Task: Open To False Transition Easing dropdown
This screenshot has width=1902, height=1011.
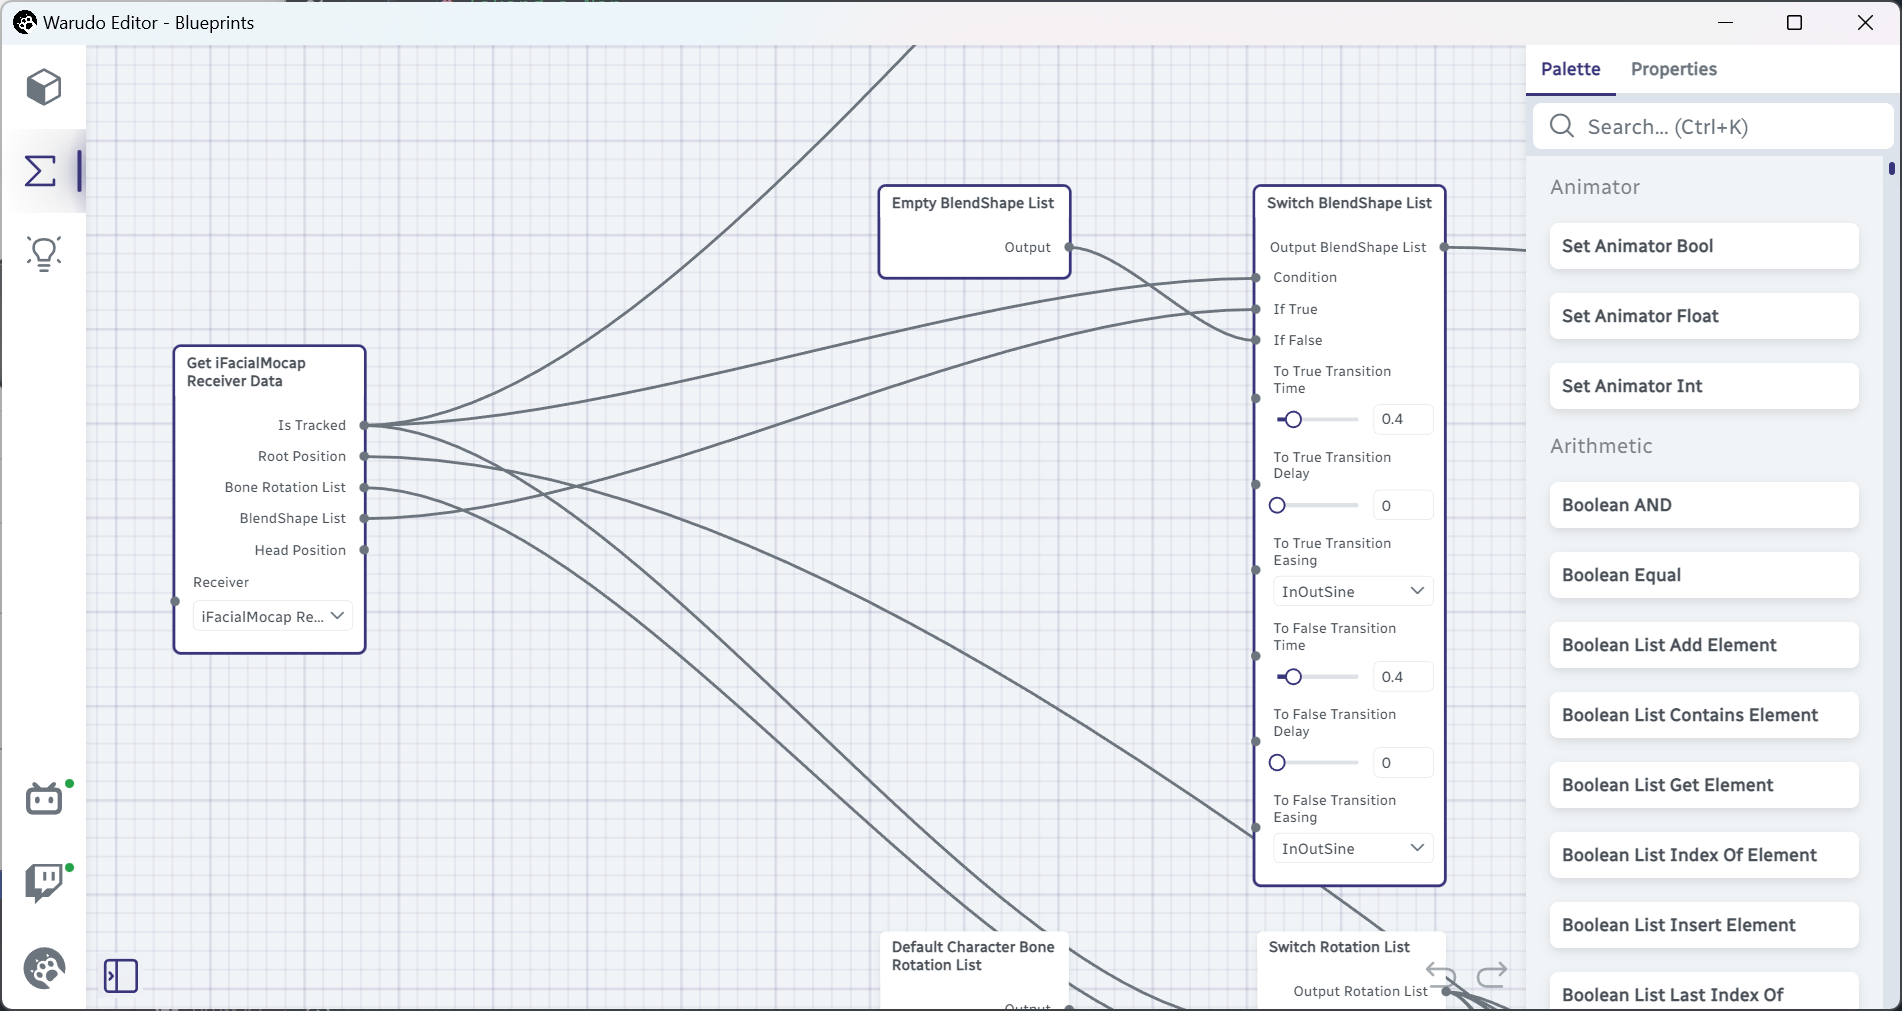Action: pyautogui.click(x=1353, y=848)
